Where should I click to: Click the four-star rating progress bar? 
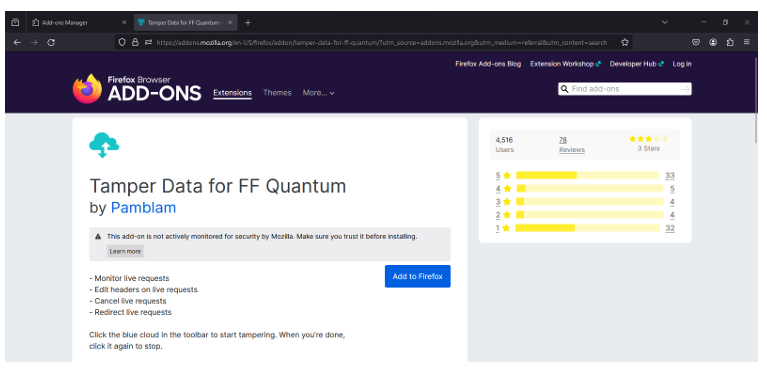[590, 188]
